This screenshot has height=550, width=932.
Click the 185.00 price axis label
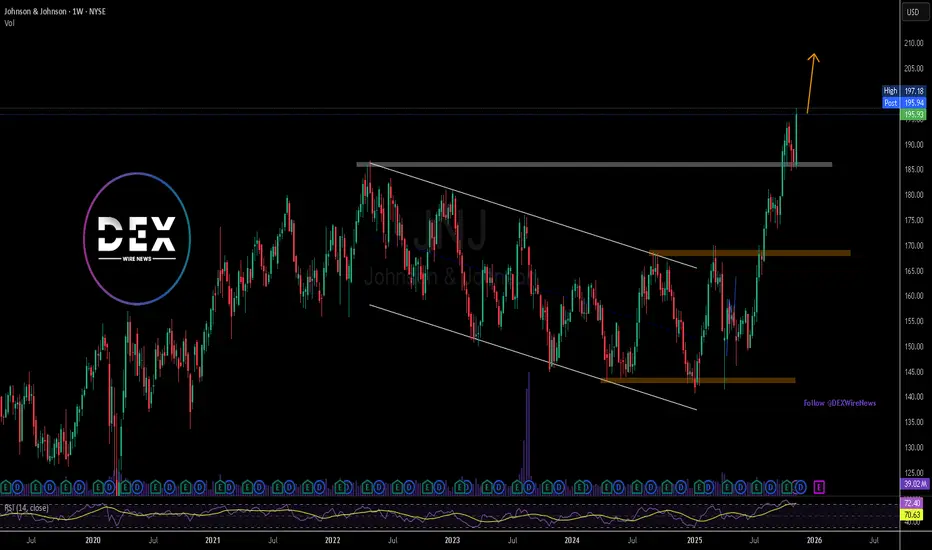914,169
